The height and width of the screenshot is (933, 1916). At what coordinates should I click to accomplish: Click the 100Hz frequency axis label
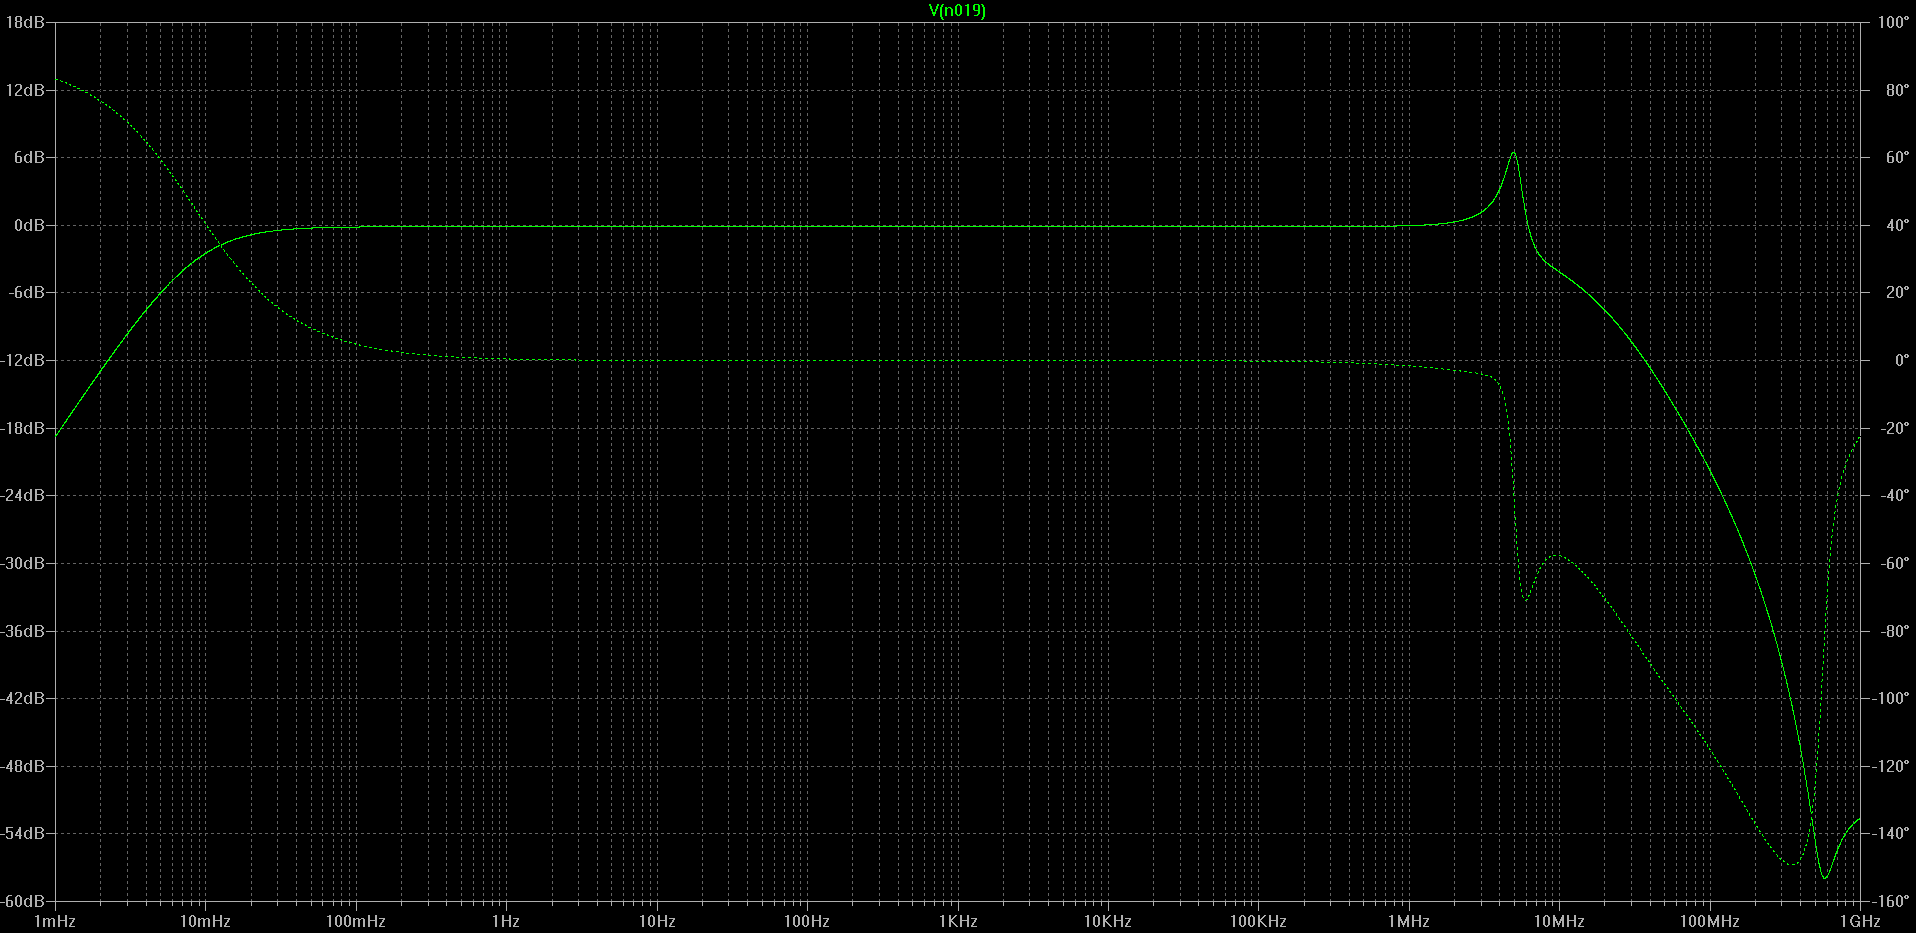[807, 922]
